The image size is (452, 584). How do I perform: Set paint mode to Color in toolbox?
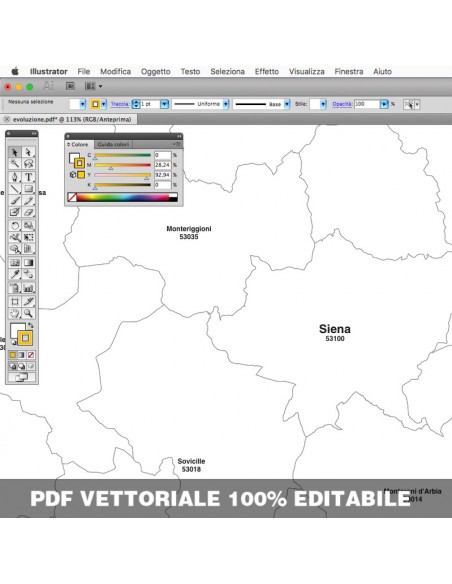click(13, 355)
